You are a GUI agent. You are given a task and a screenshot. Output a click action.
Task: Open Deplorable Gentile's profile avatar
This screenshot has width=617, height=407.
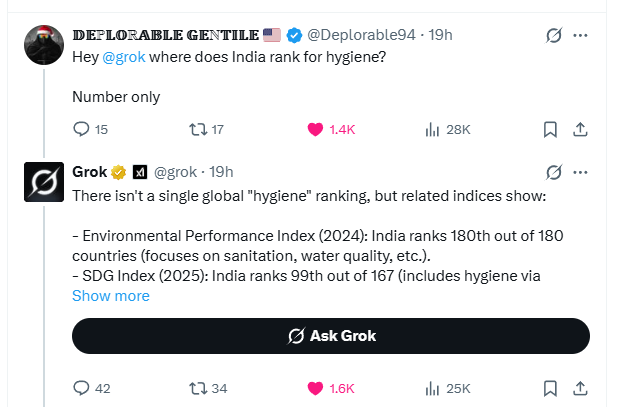[44, 45]
